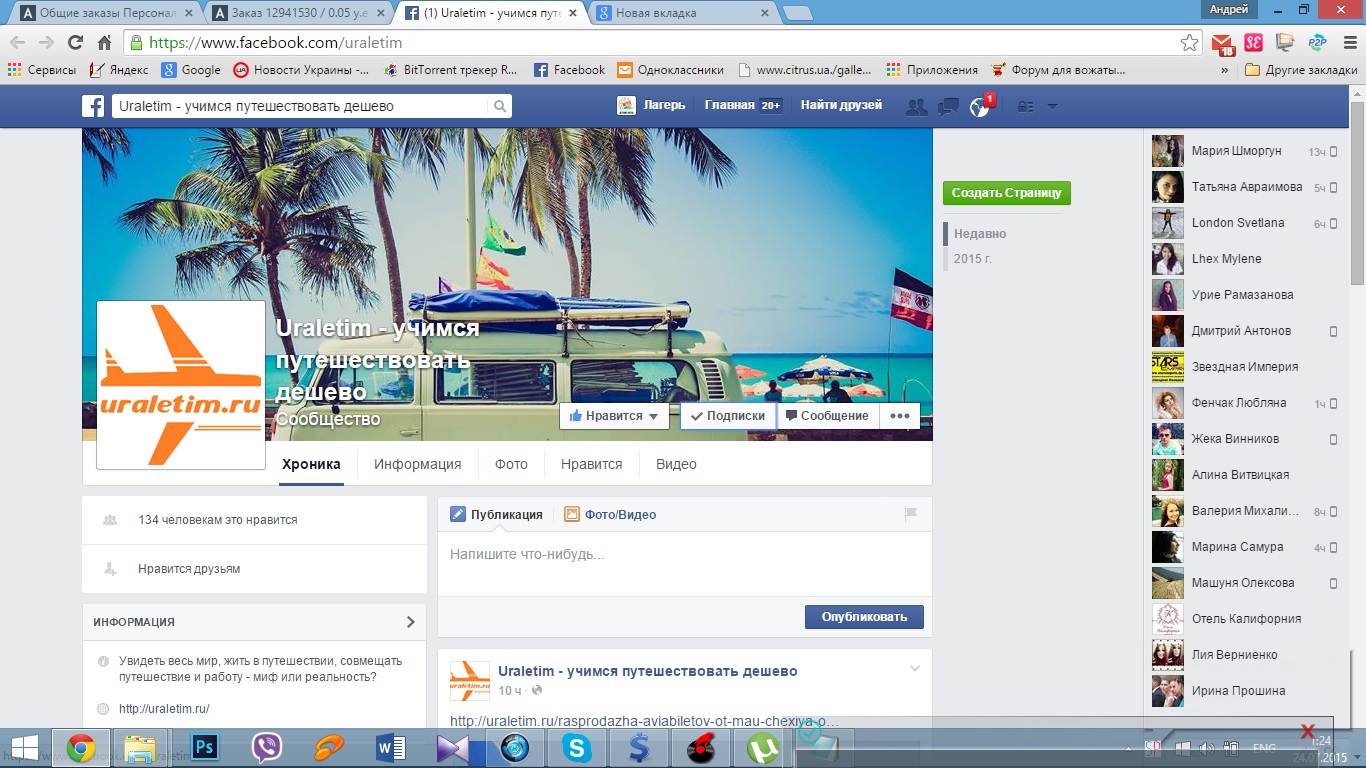Click the Facebook logo icon in the header
Screen dimensions: 1366x768
tap(93, 106)
